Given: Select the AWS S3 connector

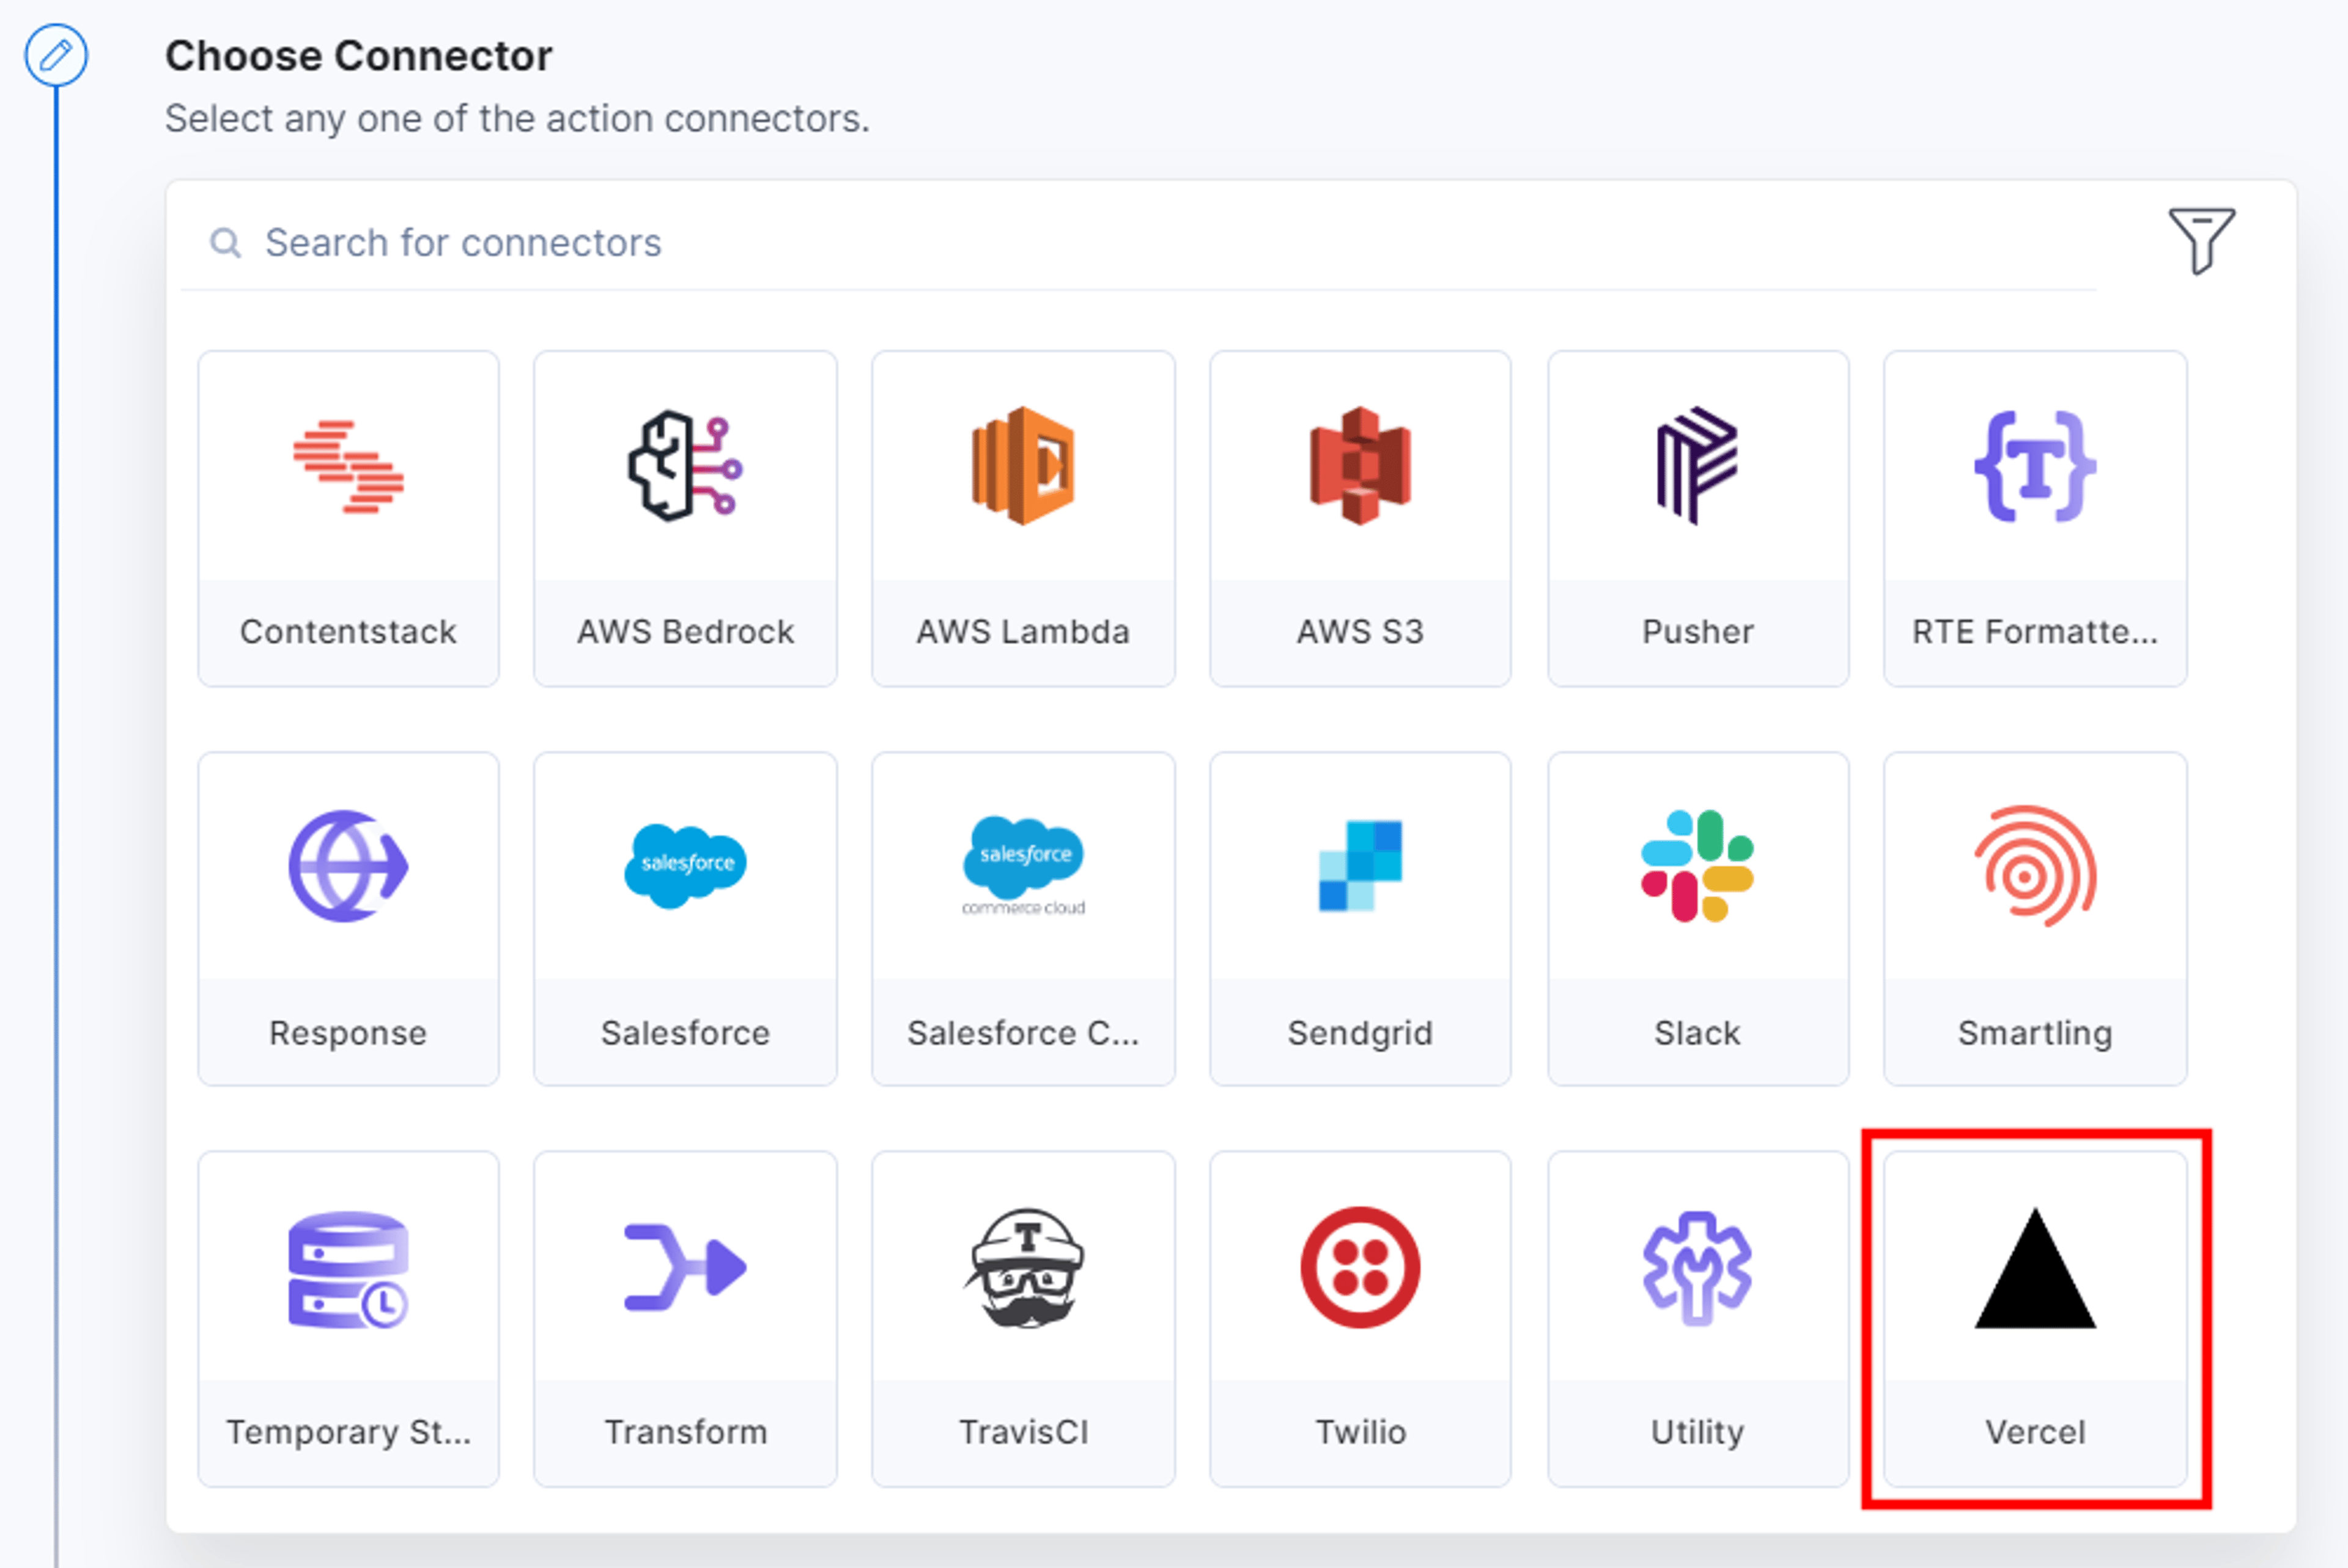Looking at the screenshot, I should tap(1360, 518).
